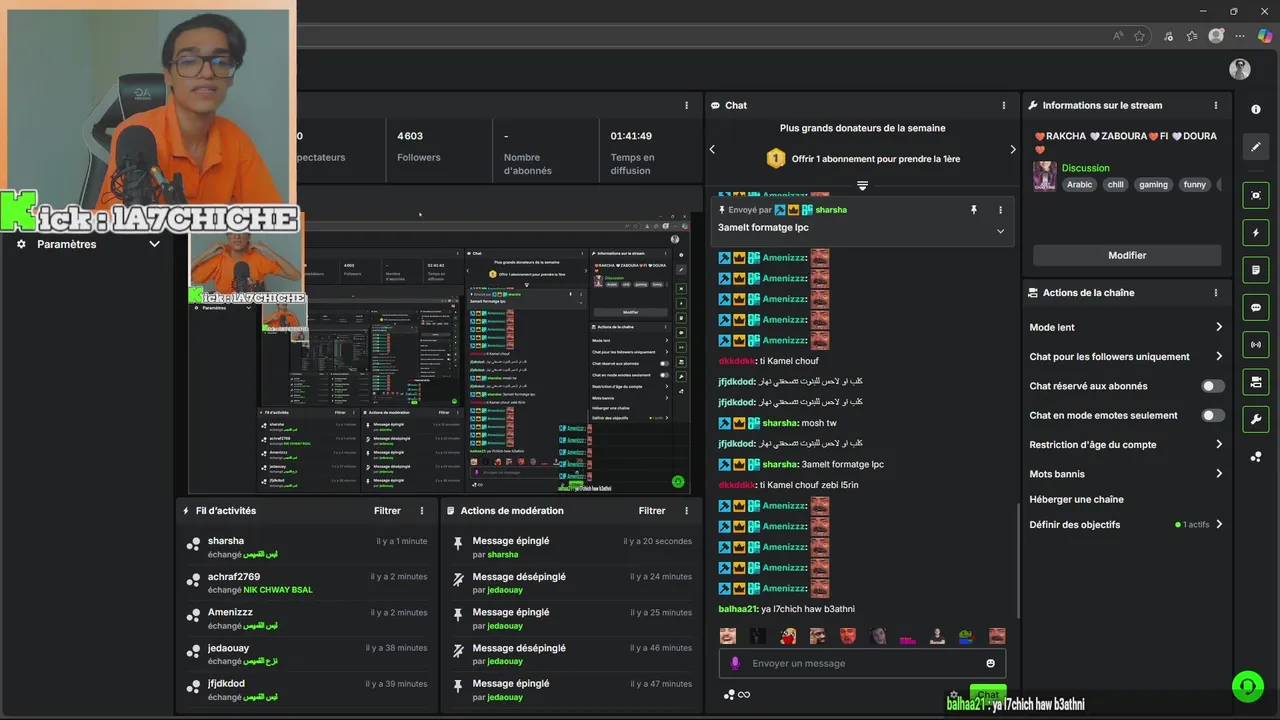The image size is (1280, 720).
Task: Click Filtrer in Actions de modération panel
Action: point(652,511)
